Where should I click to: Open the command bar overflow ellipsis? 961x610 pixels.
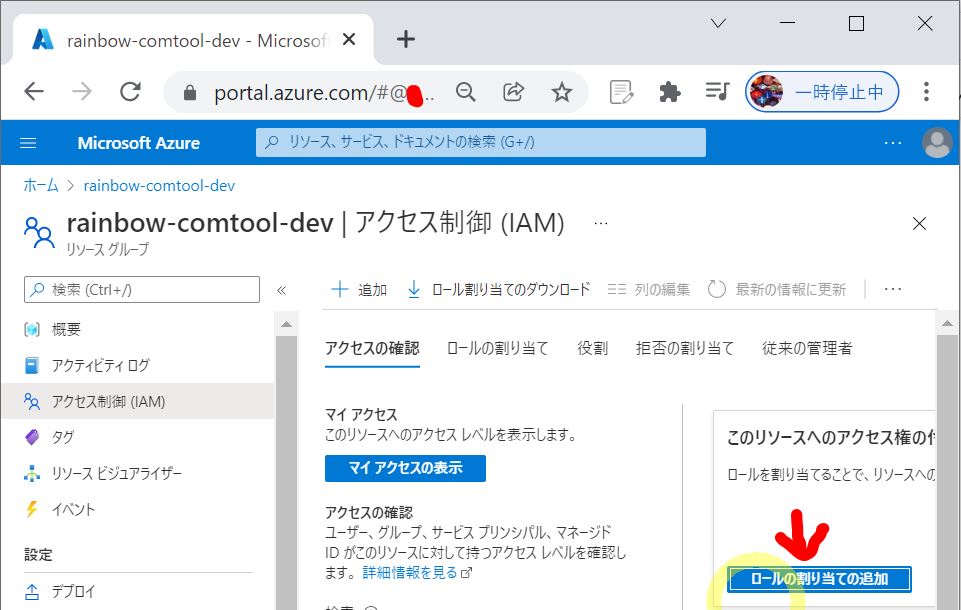pyautogui.click(x=893, y=289)
